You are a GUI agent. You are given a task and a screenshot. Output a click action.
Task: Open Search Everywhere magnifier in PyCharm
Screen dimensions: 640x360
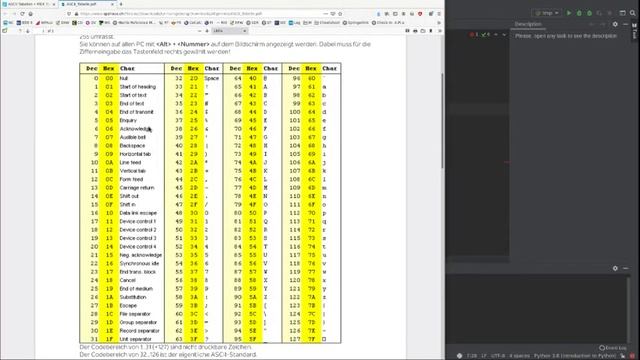tap(633, 13)
